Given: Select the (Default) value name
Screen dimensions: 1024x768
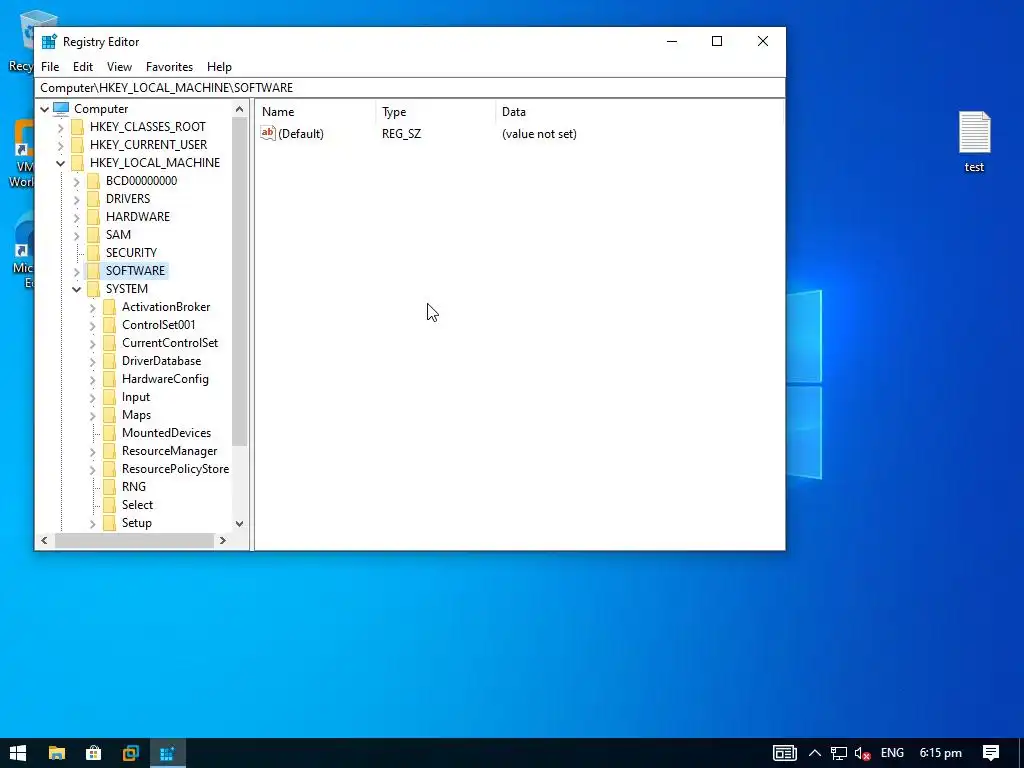Looking at the screenshot, I should click(x=301, y=134).
